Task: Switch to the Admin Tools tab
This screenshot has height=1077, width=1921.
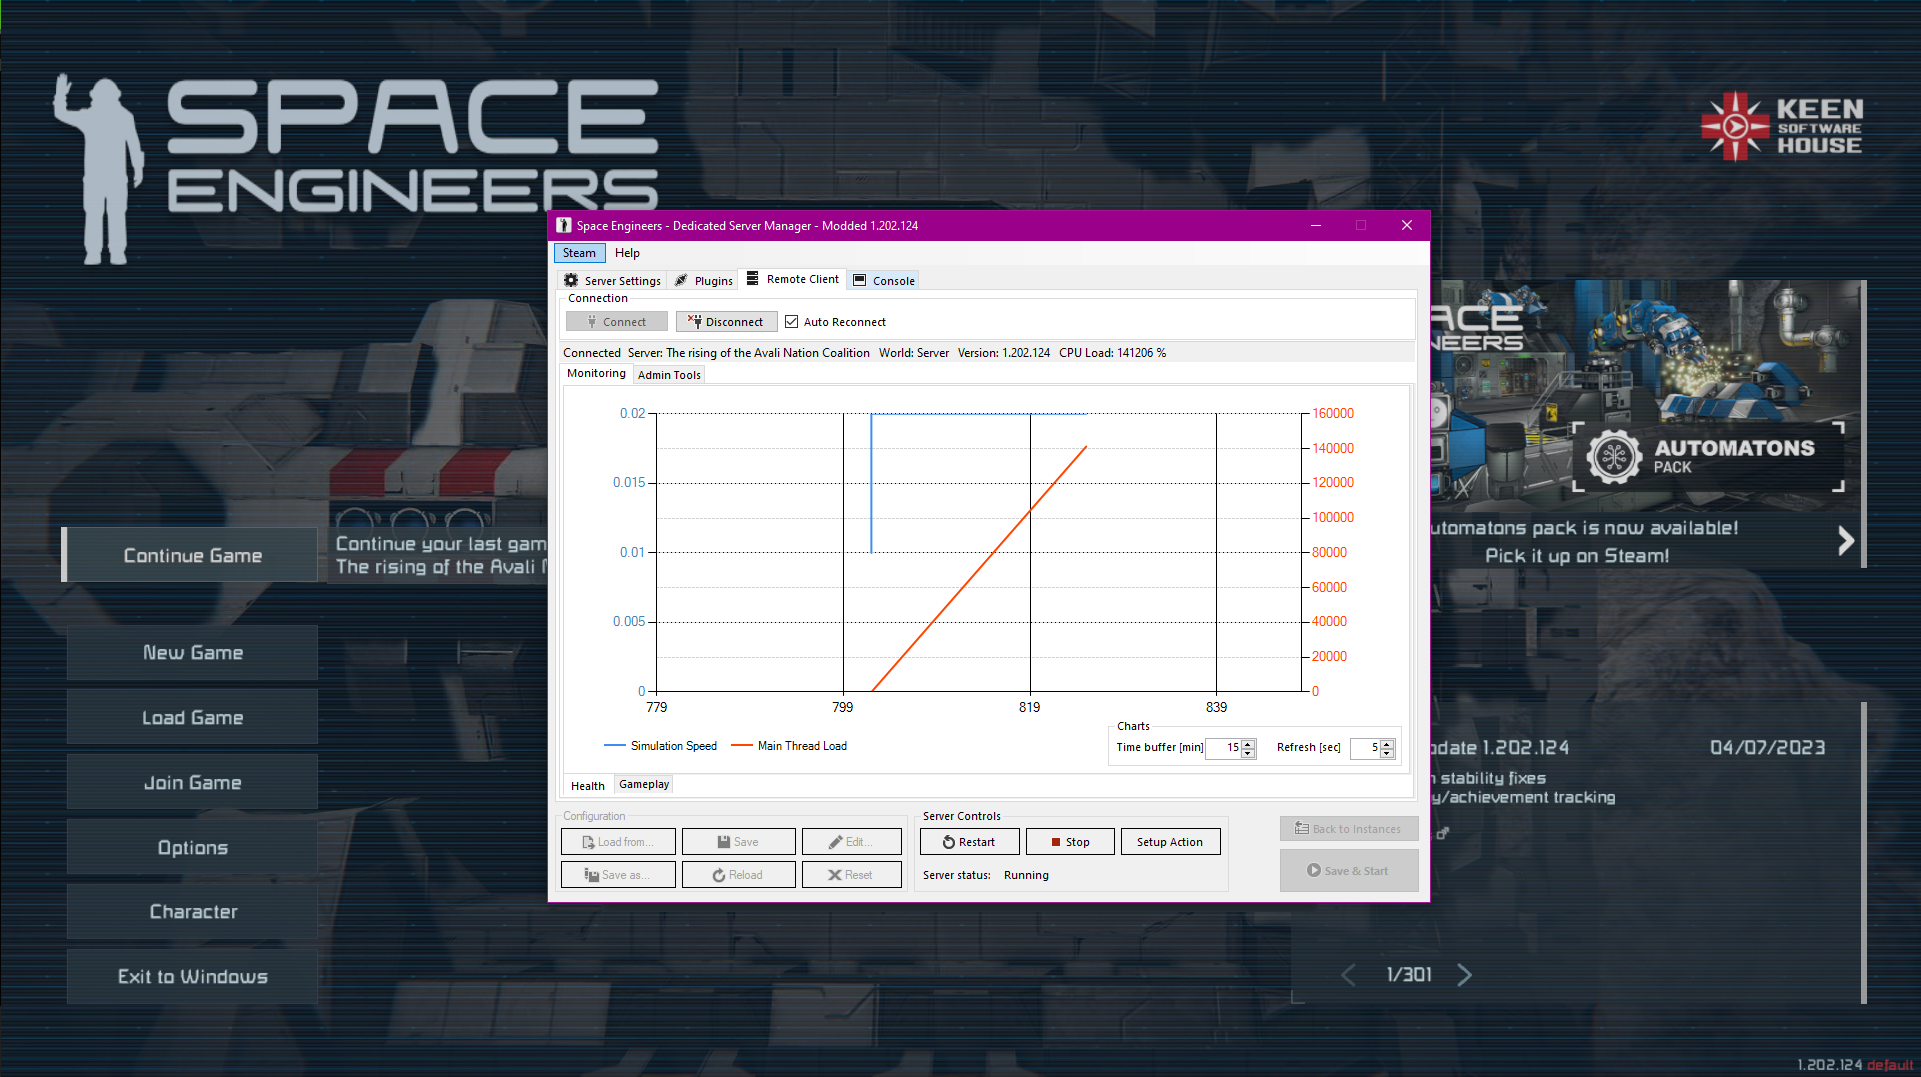Action: coord(669,375)
